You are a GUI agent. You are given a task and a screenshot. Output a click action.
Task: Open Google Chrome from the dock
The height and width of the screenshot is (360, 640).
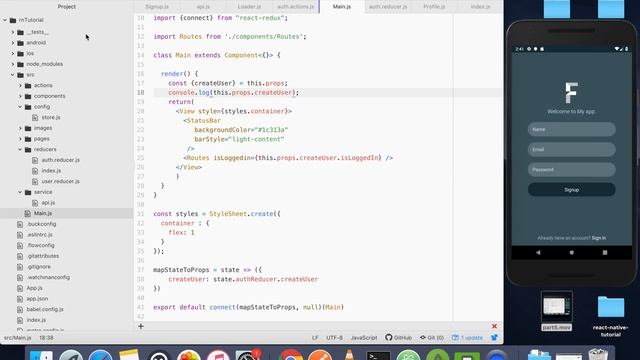point(291,356)
